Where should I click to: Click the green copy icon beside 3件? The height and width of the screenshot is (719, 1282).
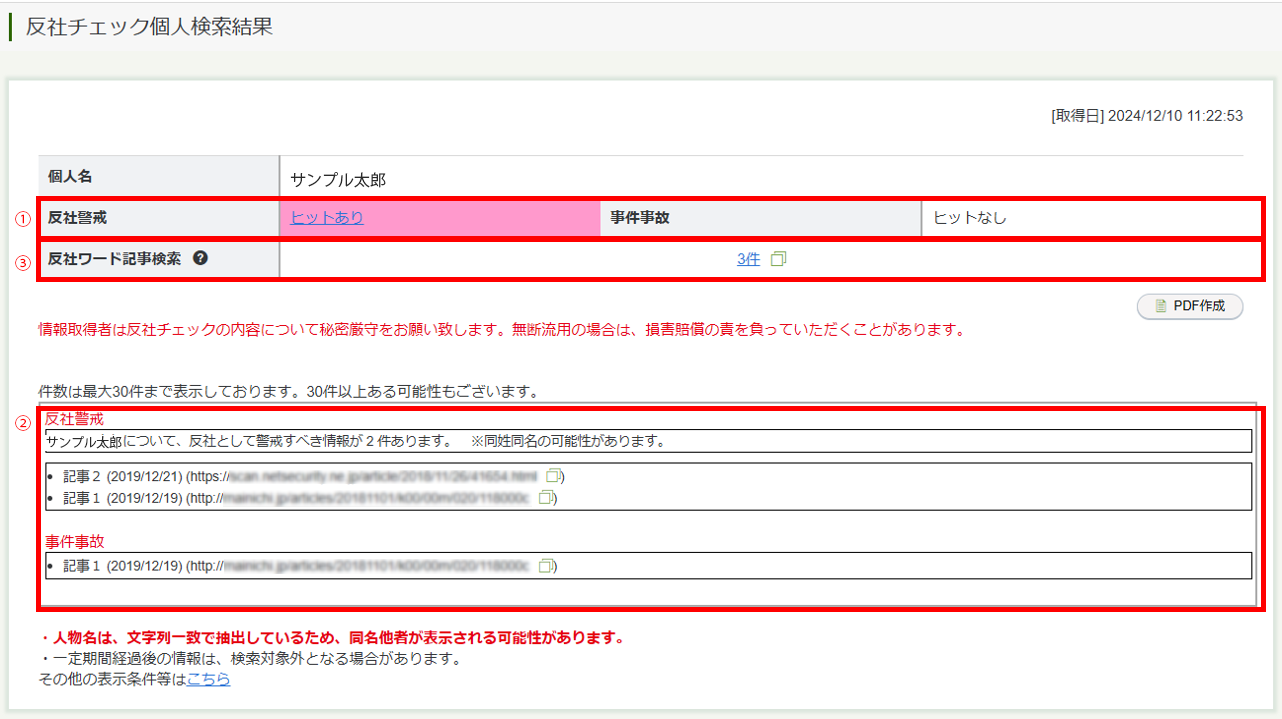point(779,258)
